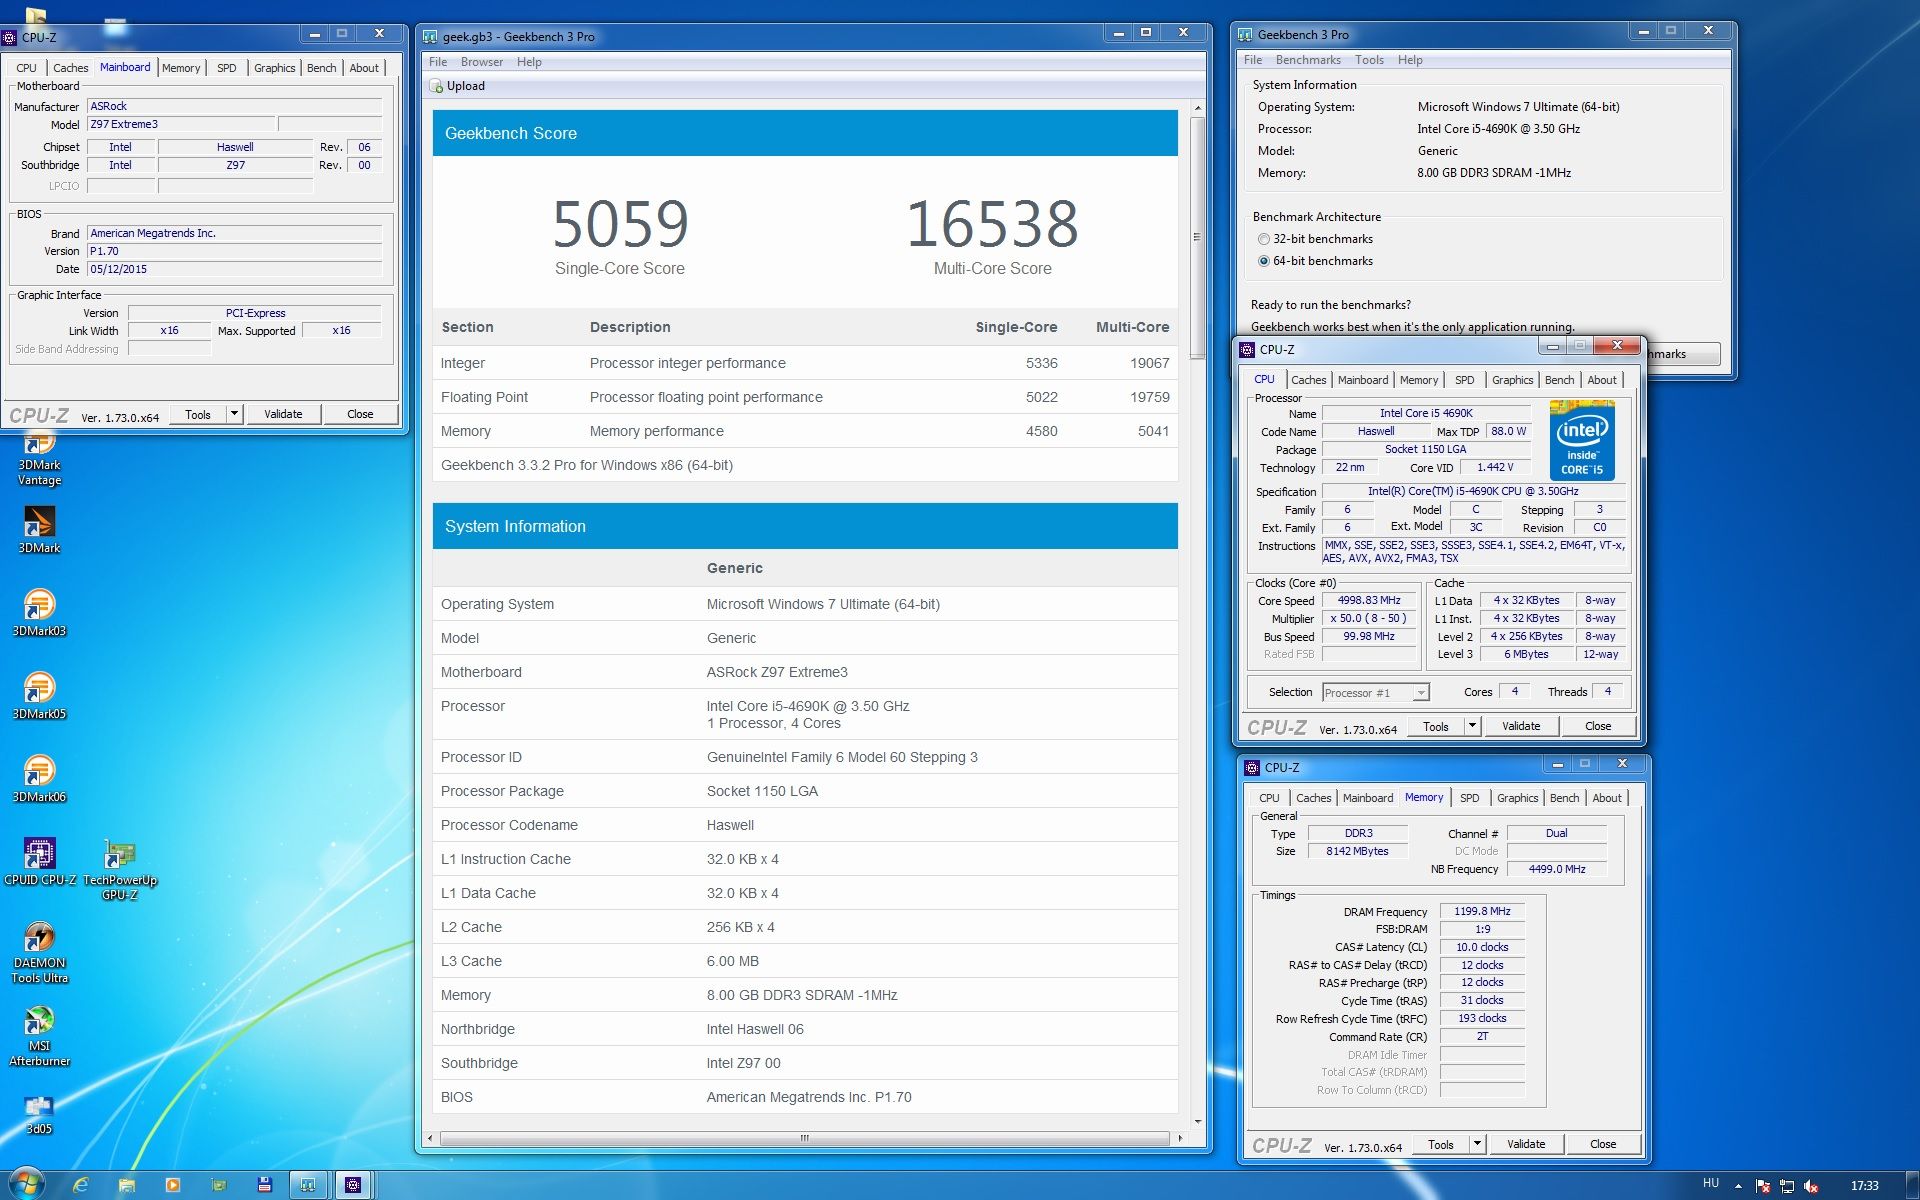Expand the Tools dropdown arrow in Memory CPU-Z
This screenshot has height=1200, width=1920.
click(x=1477, y=1144)
